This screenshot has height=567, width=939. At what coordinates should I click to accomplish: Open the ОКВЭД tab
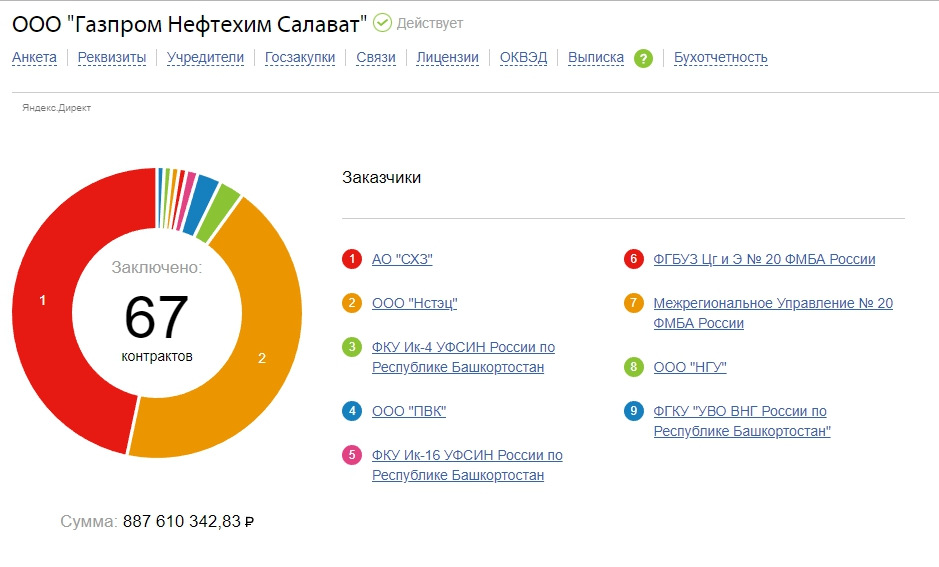click(523, 57)
